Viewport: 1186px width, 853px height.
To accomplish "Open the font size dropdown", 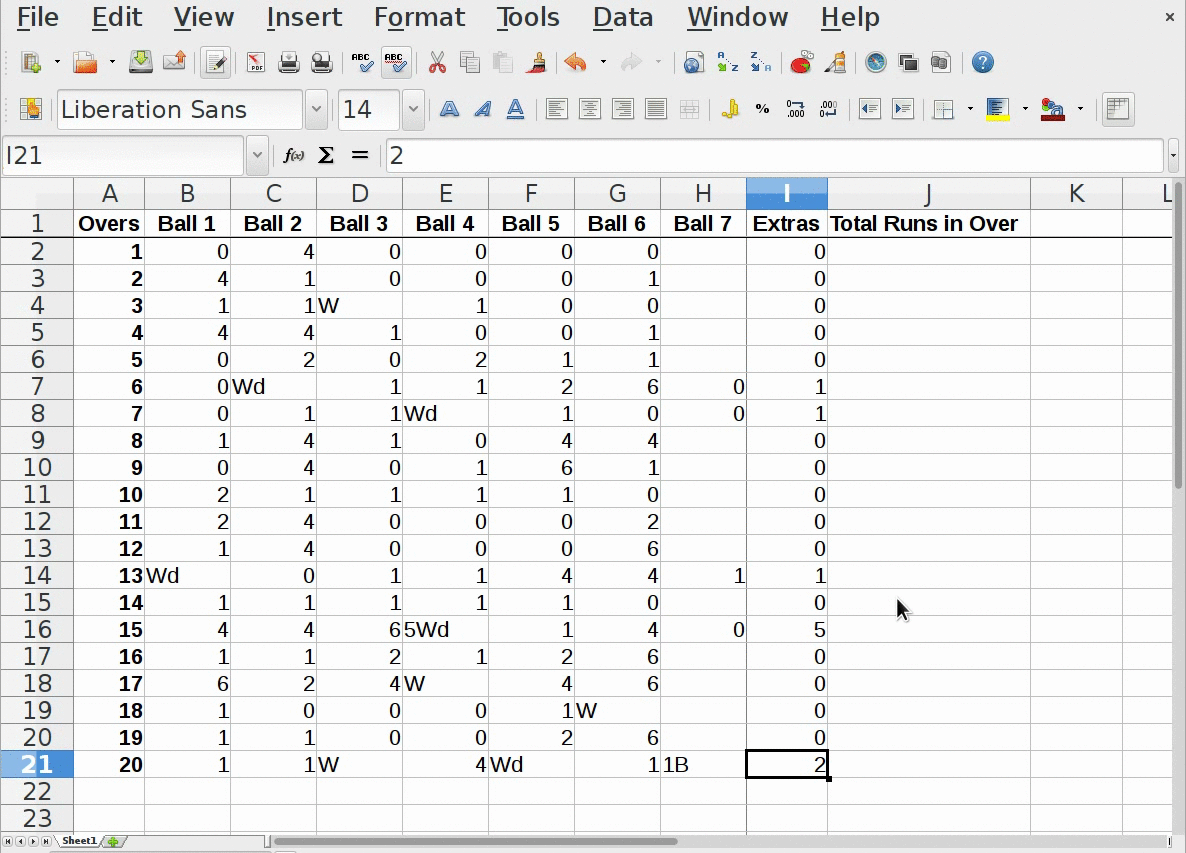I will [413, 110].
